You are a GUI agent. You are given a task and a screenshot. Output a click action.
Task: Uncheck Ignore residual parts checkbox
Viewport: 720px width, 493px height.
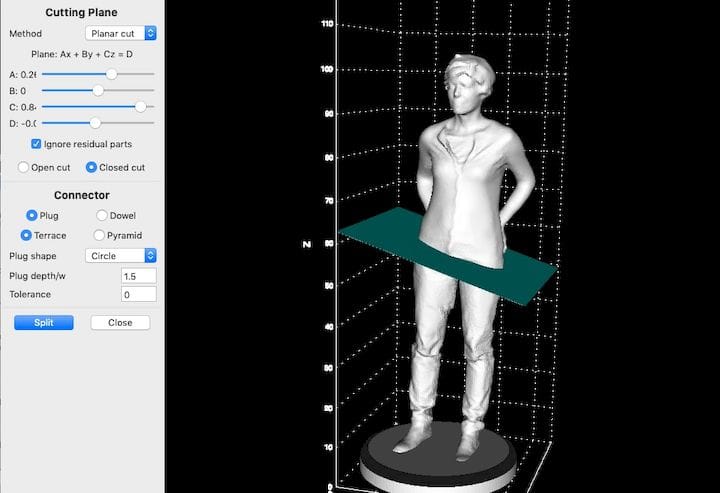[37, 144]
